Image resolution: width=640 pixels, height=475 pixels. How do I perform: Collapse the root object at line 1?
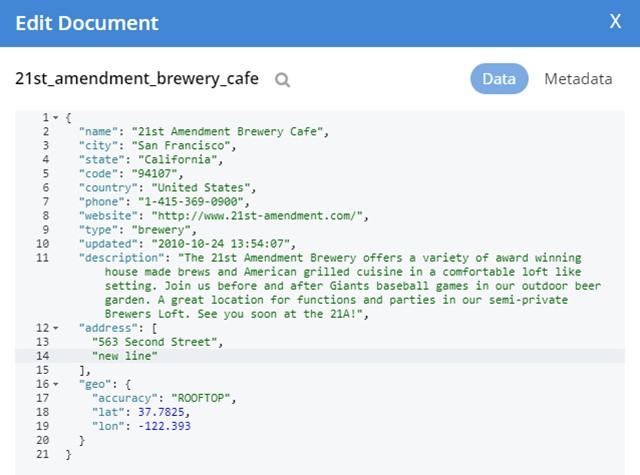pos(56,118)
